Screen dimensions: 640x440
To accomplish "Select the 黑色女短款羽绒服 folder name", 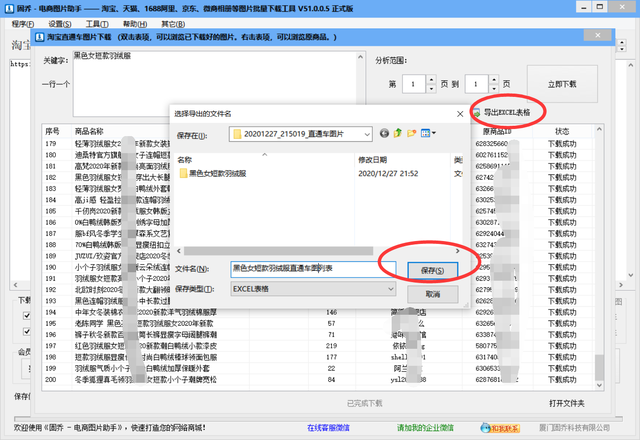I will pyautogui.click(x=218, y=173).
